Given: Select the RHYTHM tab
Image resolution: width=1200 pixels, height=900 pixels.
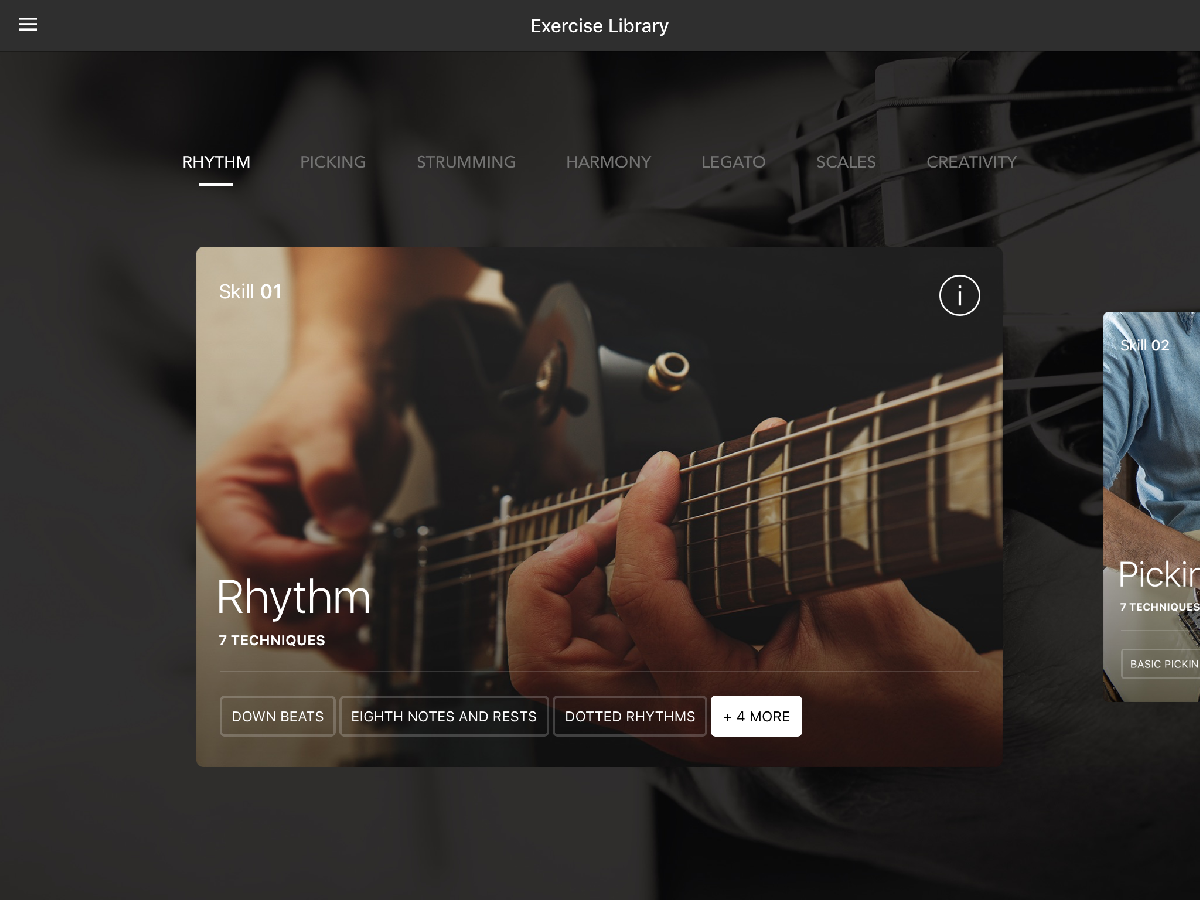Looking at the screenshot, I should (216, 162).
